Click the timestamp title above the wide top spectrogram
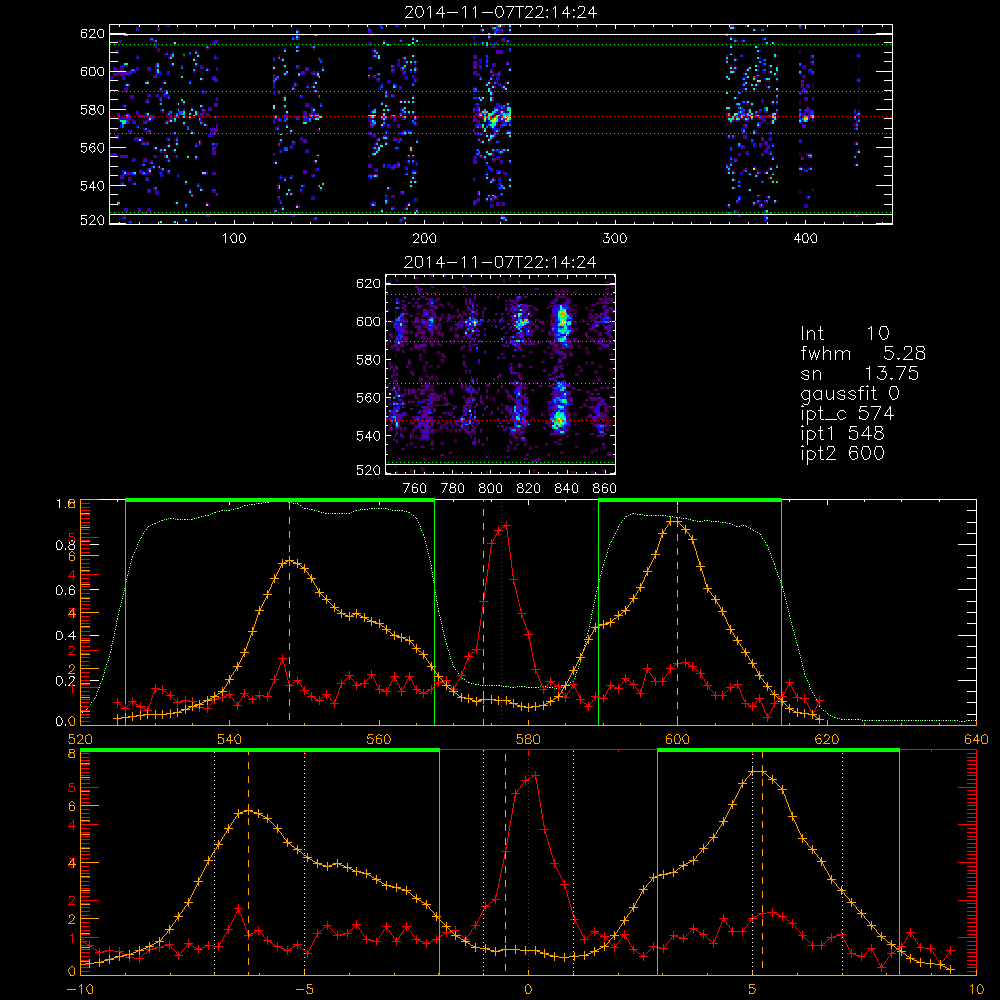Image resolution: width=1000 pixels, height=1000 pixels. [x=501, y=12]
